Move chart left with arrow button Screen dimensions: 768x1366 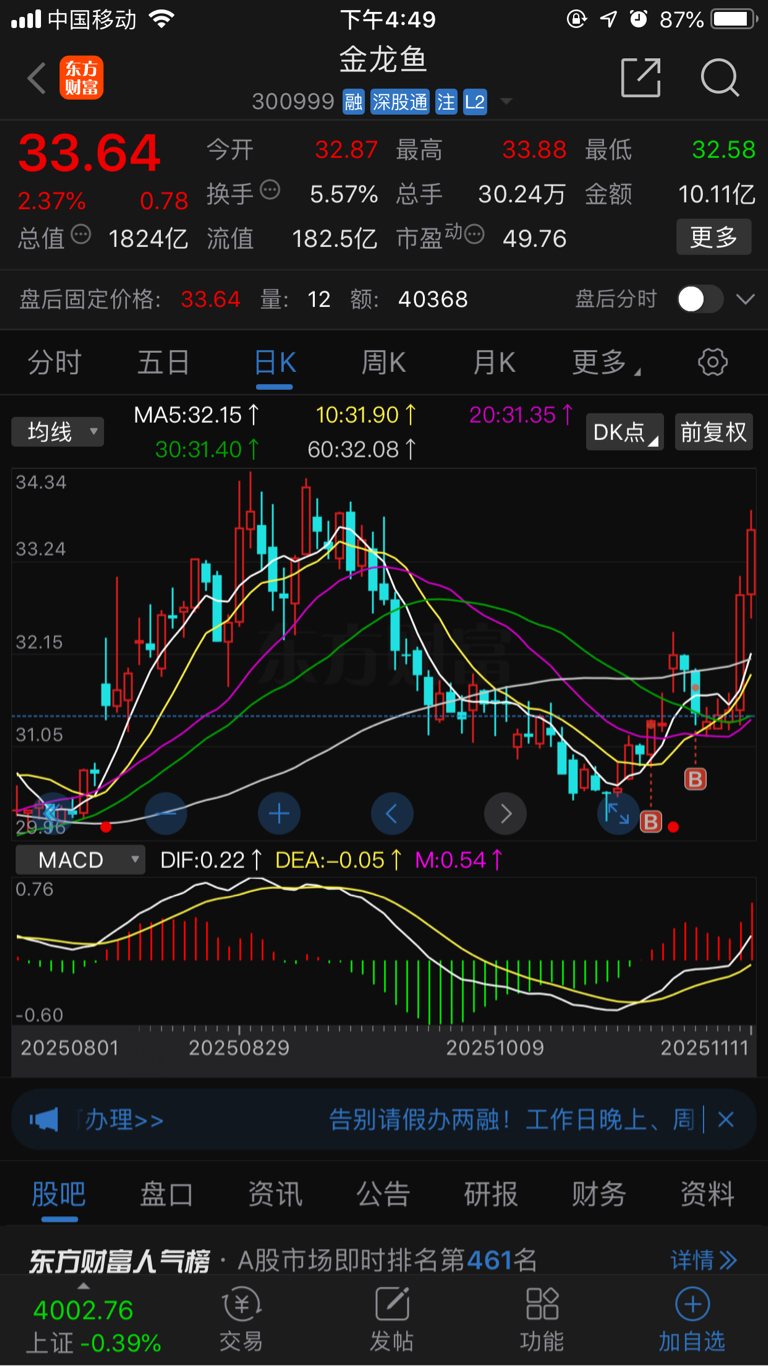click(392, 813)
